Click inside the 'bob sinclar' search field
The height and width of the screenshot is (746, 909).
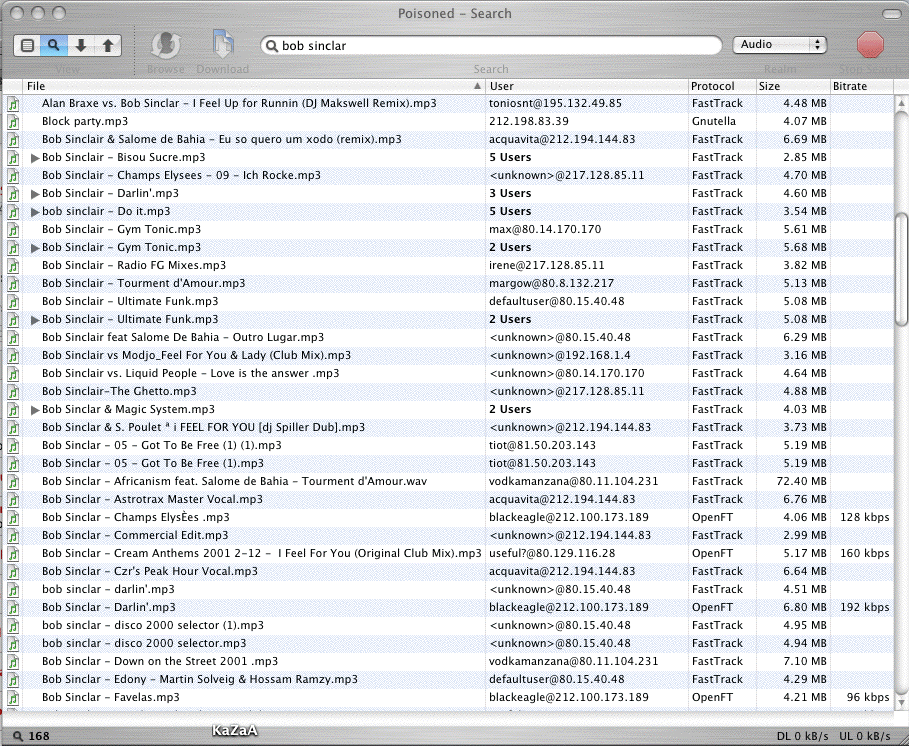[x=492, y=46]
